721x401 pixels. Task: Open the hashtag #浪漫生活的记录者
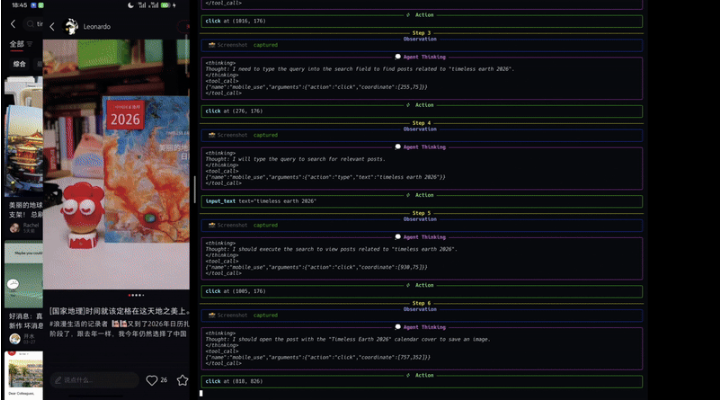[79, 324]
